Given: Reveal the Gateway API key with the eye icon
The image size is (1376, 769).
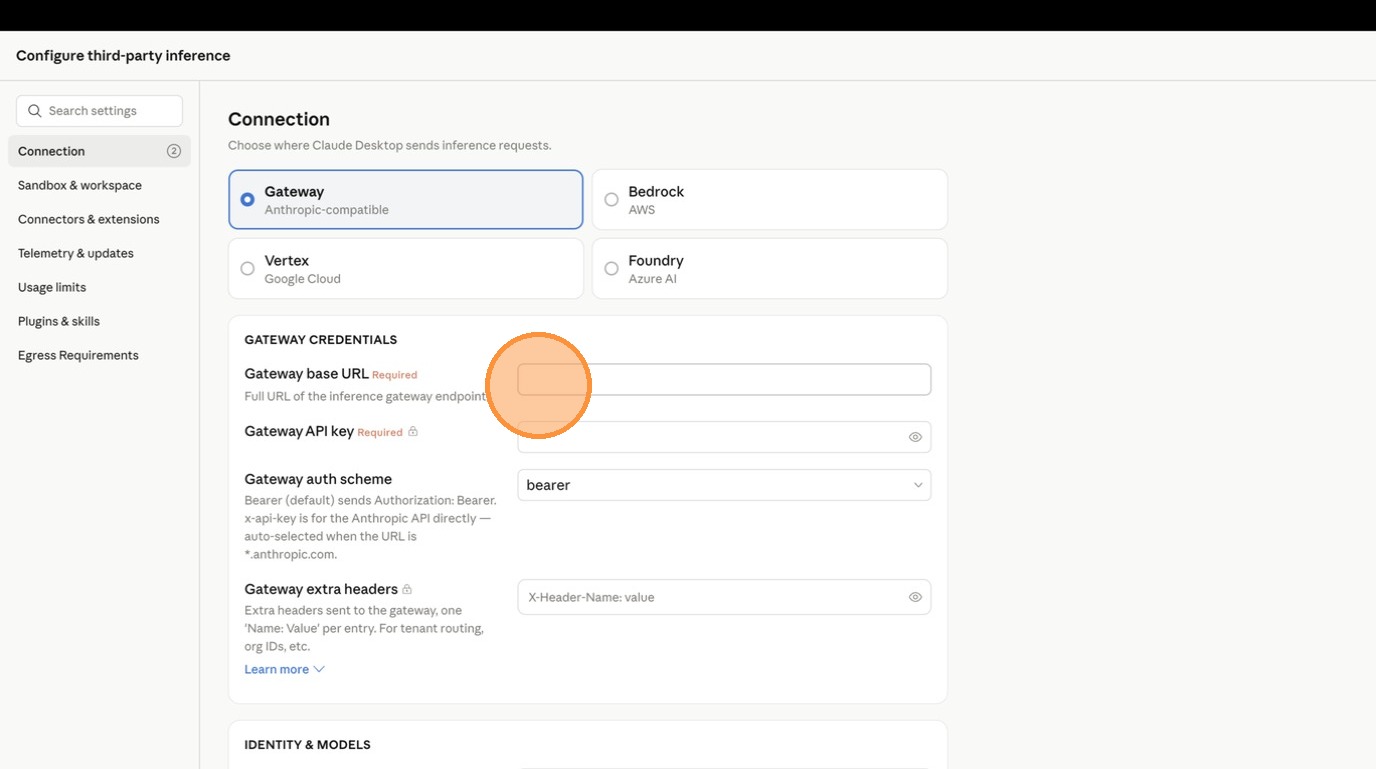Looking at the screenshot, I should tap(914, 437).
